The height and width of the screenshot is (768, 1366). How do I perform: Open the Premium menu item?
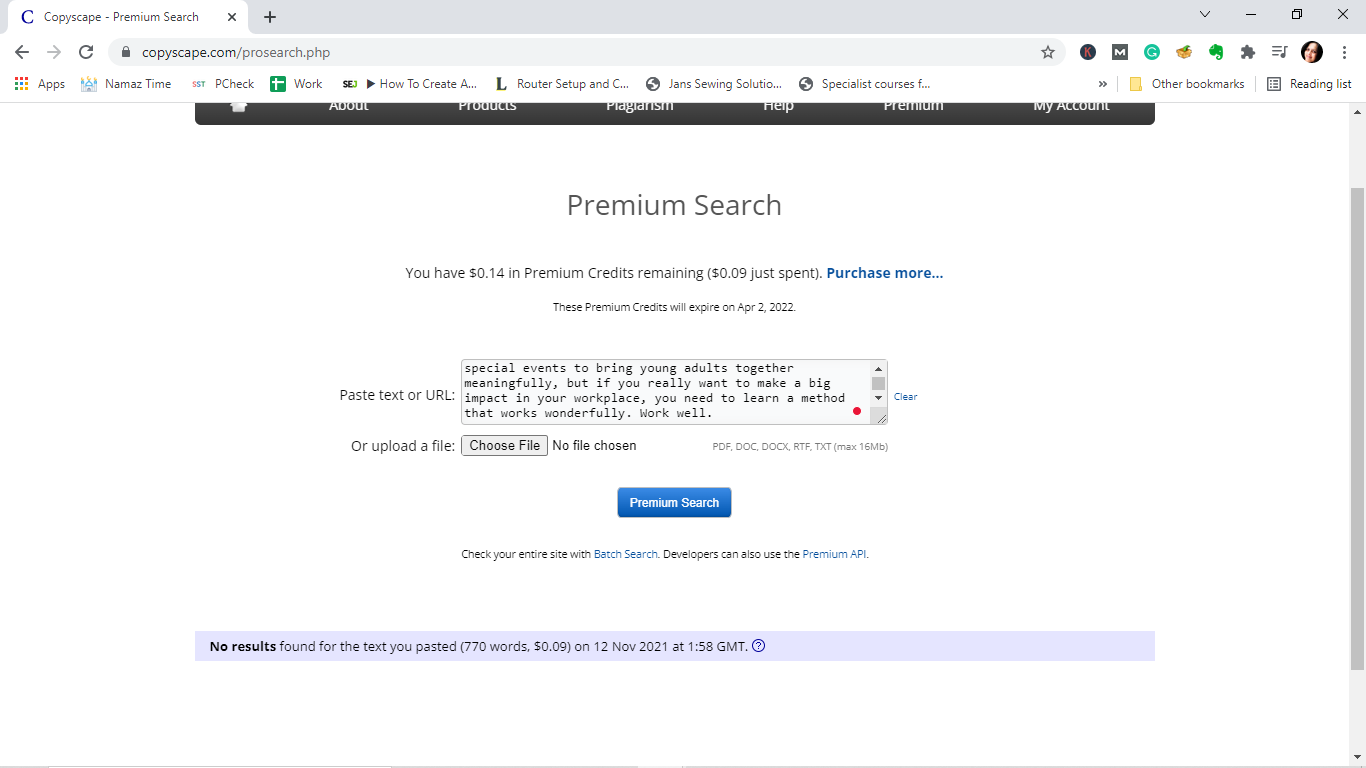(x=913, y=106)
